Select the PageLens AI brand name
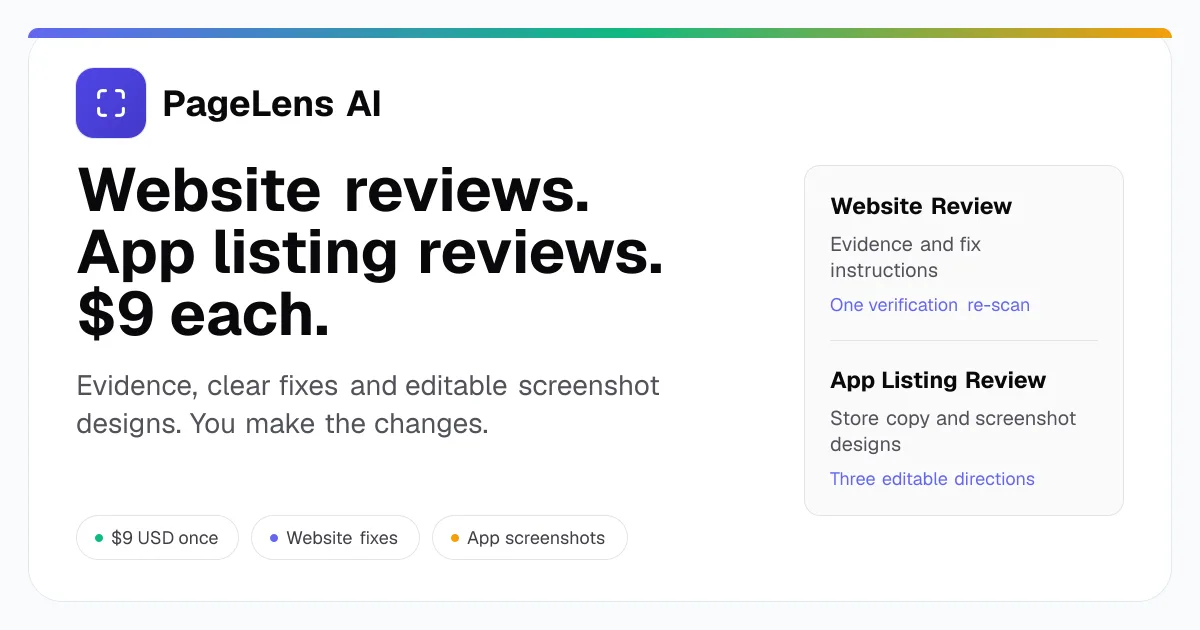 (x=272, y=104)
